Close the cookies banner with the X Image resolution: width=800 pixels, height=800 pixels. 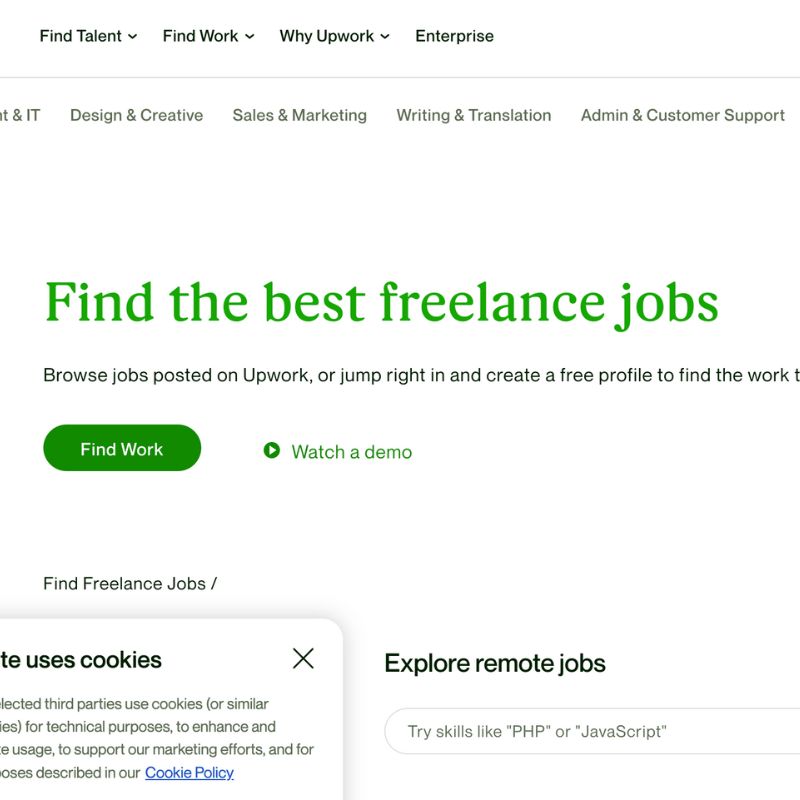click(x=303, y=658)
